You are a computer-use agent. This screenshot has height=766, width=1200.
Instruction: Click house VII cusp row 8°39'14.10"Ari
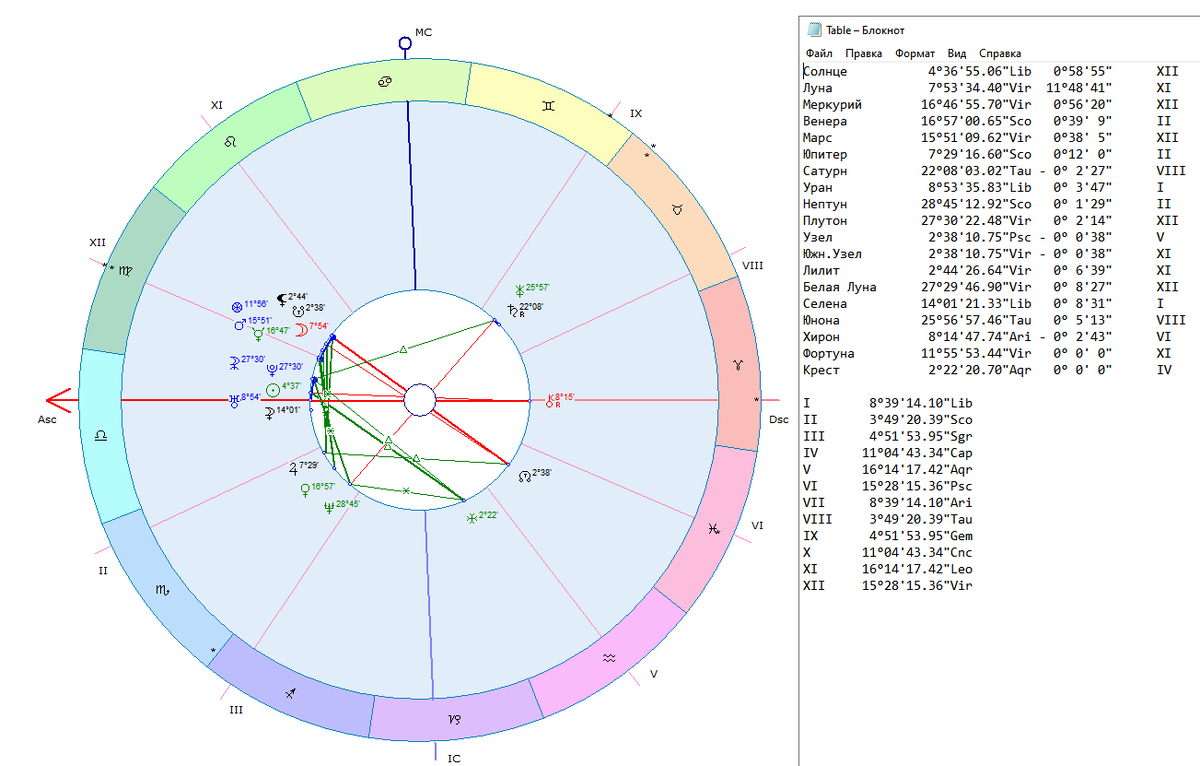point(887,502)
